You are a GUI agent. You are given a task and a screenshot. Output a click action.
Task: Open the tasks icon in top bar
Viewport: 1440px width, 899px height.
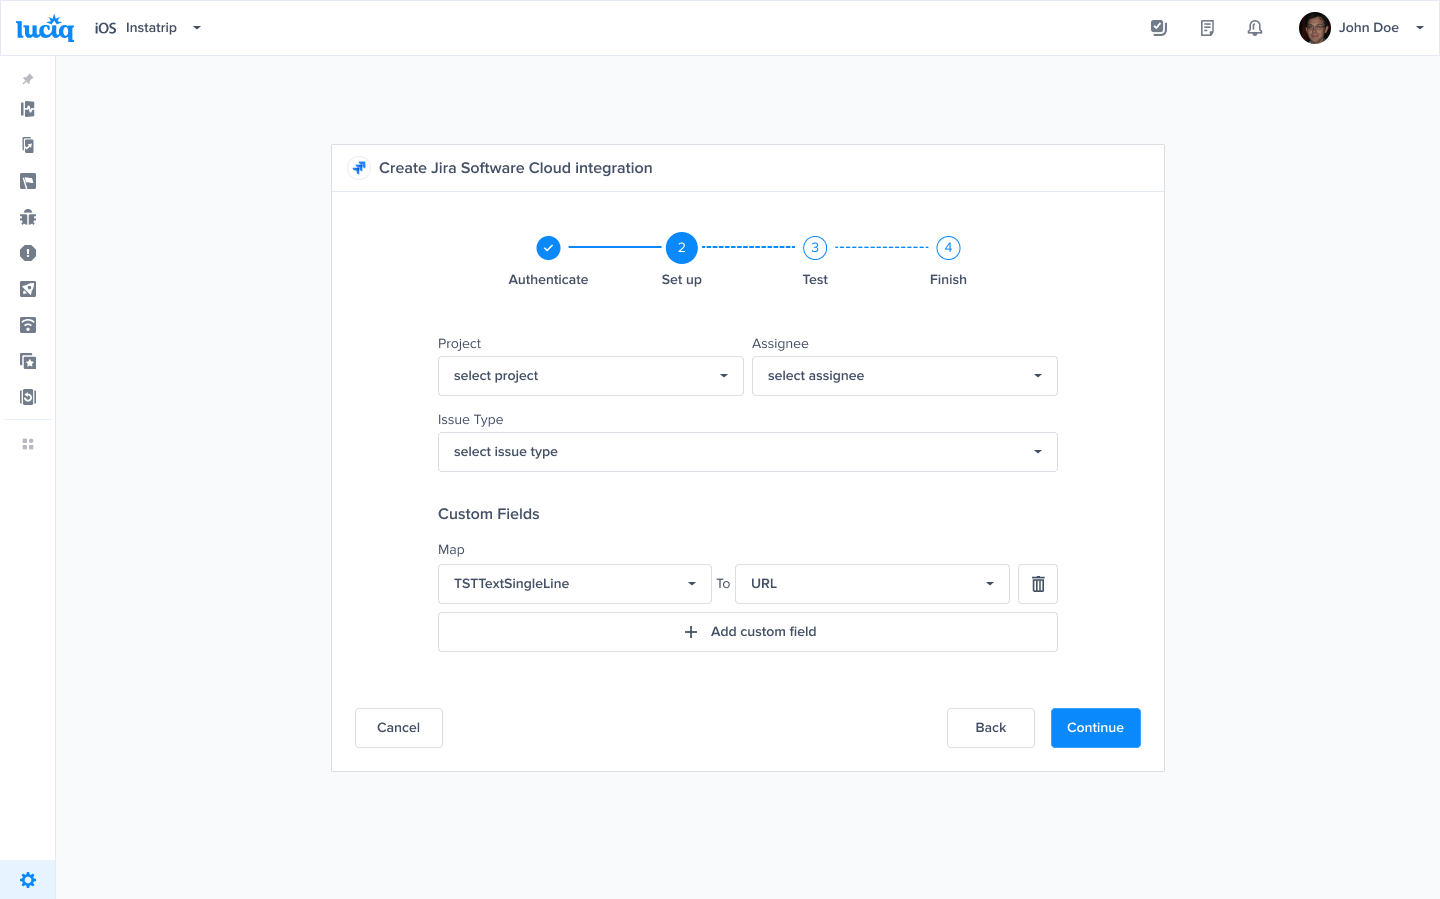coord(1159,27)
